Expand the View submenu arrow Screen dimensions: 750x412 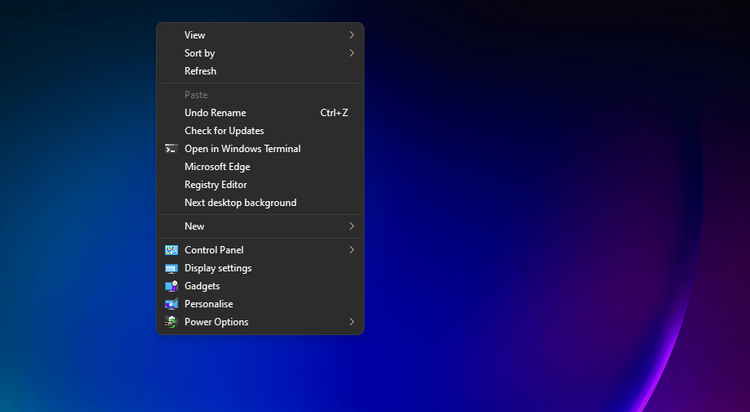tap(352, 35)
